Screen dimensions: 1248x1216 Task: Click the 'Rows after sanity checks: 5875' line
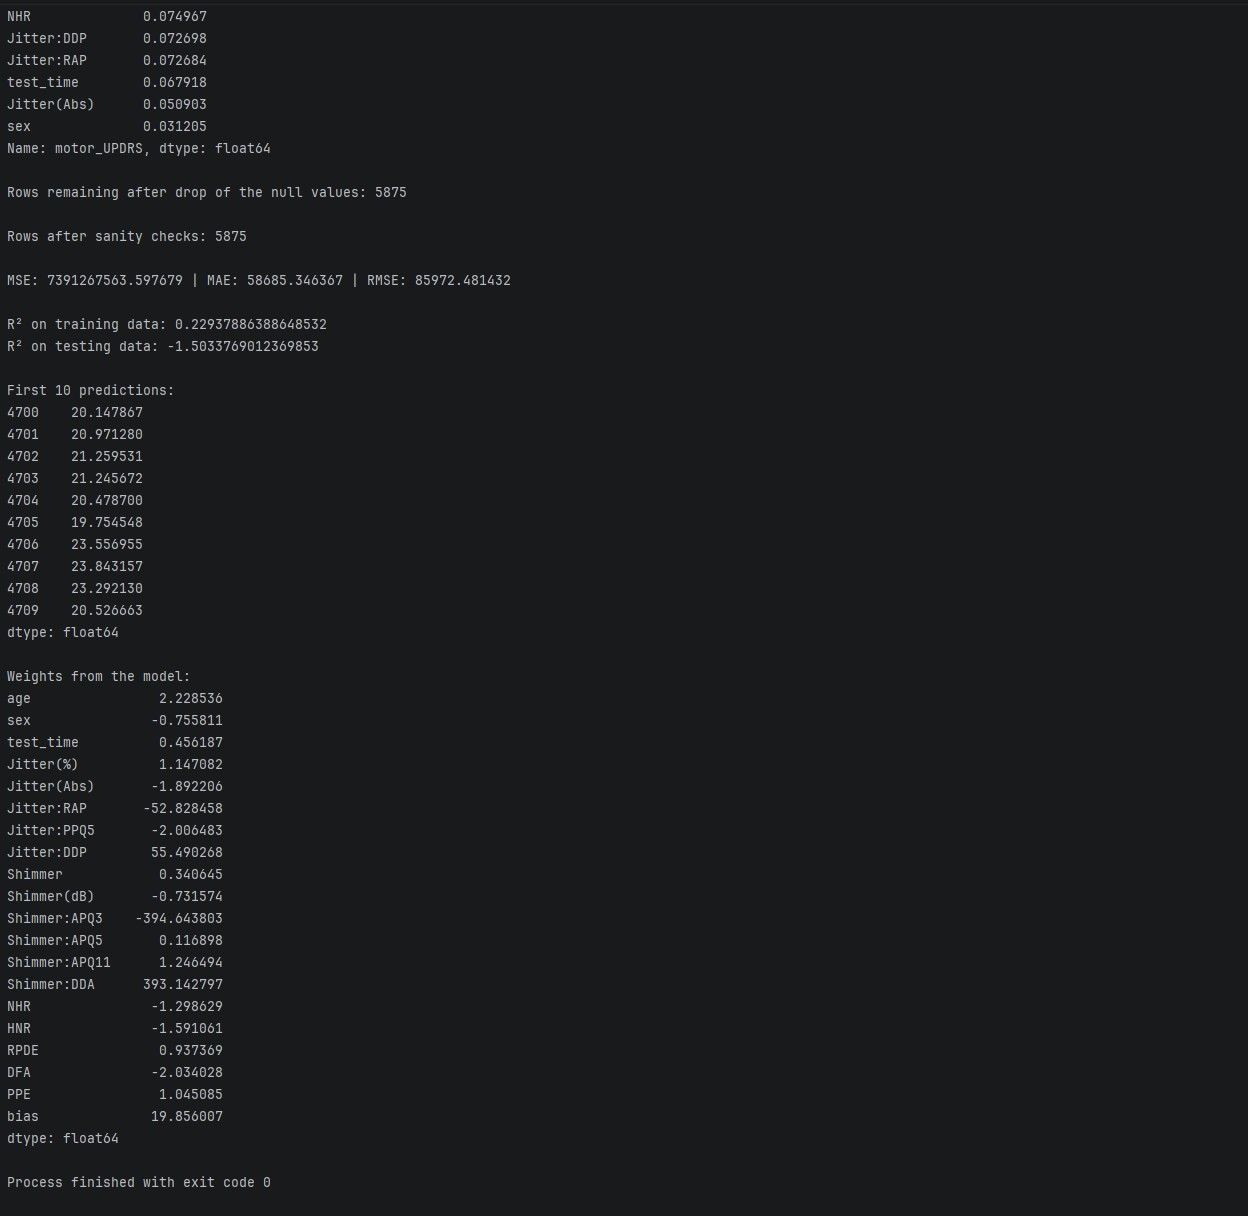point(126,237)
